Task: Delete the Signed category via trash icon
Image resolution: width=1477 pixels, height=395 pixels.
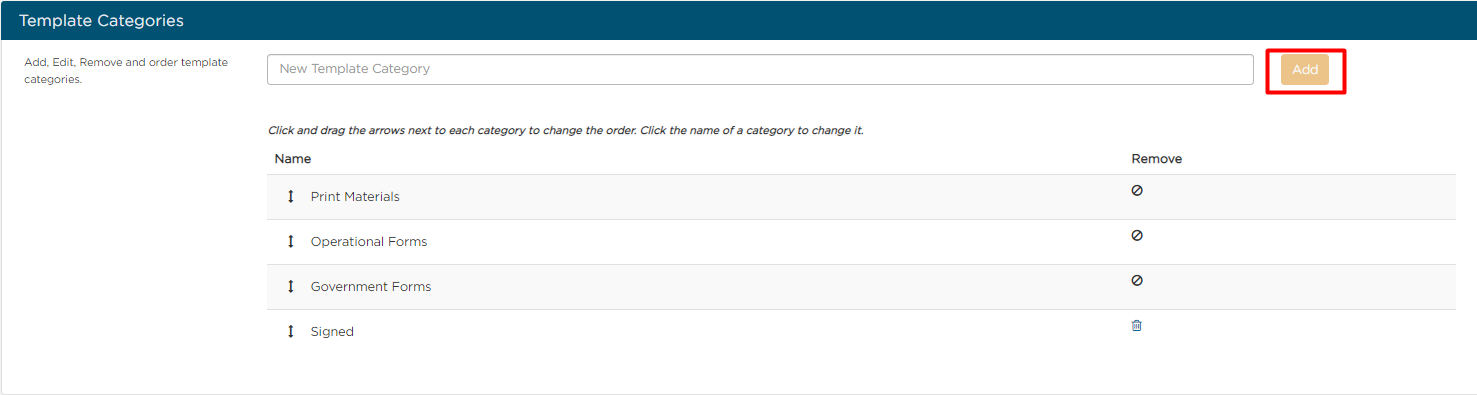Action: (1136, 326)
